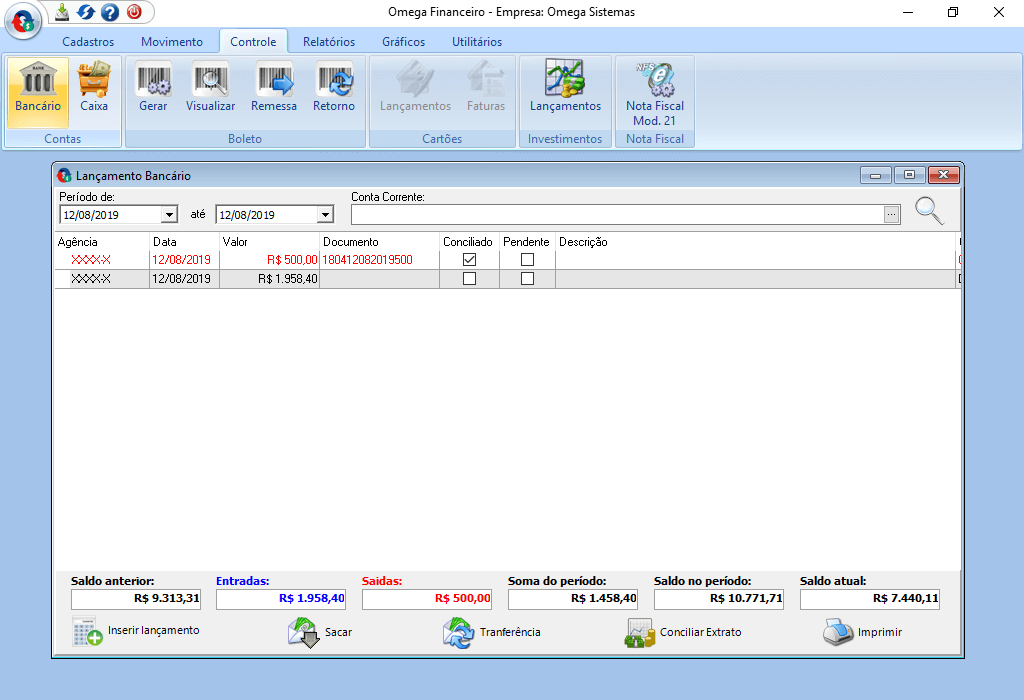The image size is (1024, 700).
Task: Uncheck Conciliado for the R$ 500,00 entry
Action: coord(469,260)
